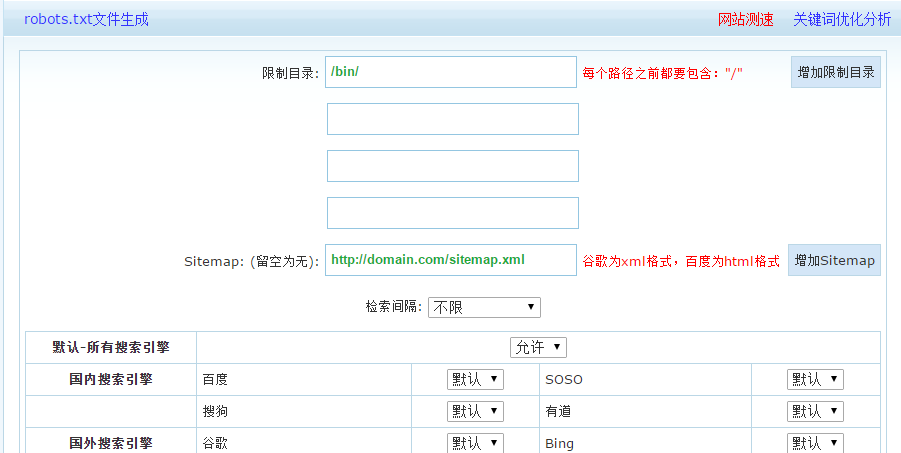Viewport: 901px width, 453px height.
Task: Click the 国外搜索引擎 row header
Action: (111, 440)
